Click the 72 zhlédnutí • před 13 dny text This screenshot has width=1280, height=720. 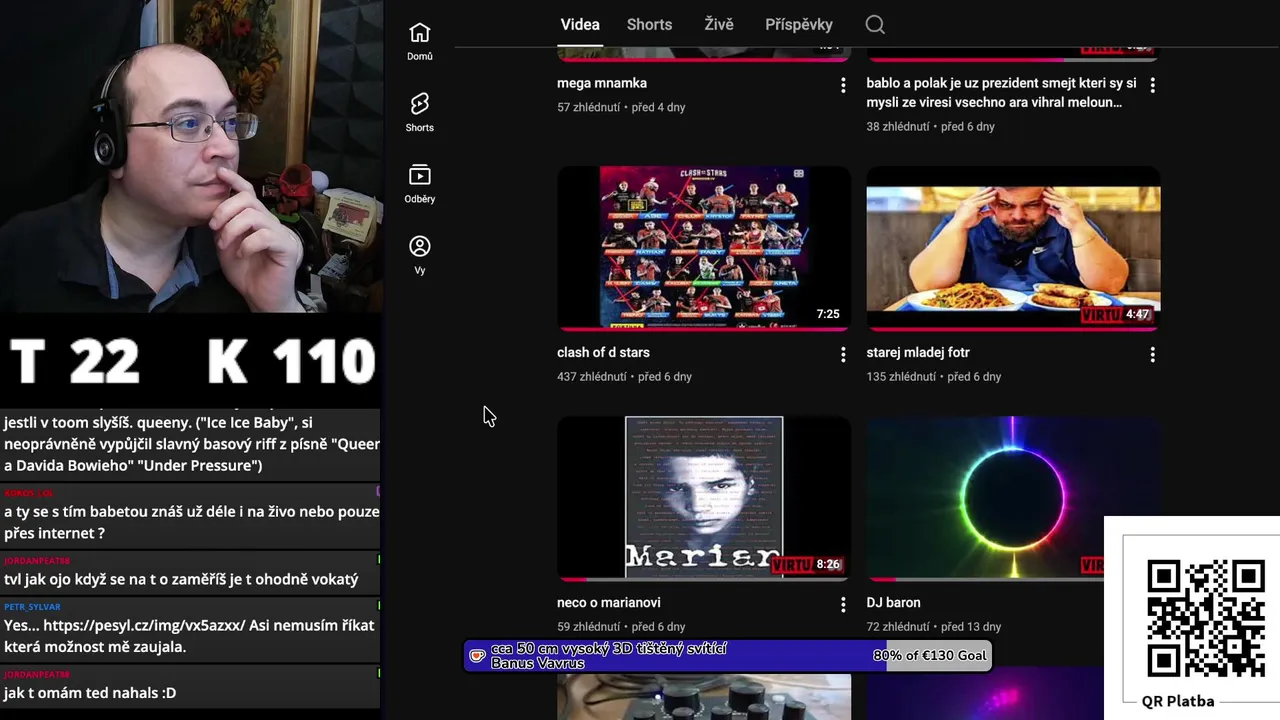click(x=934, y=627)
